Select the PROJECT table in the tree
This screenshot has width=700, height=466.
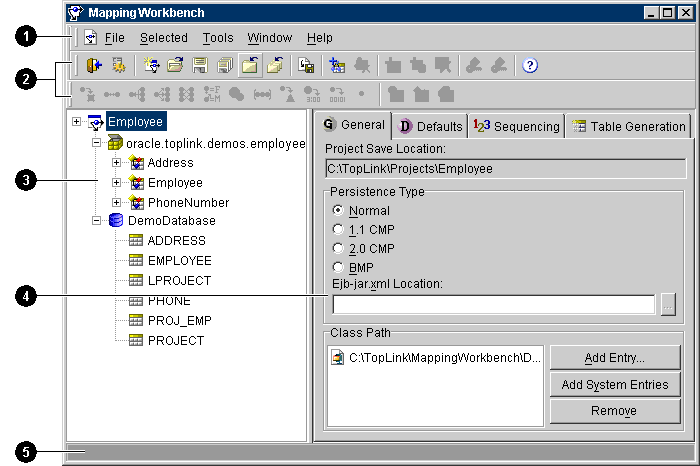[x=176, y=341]
